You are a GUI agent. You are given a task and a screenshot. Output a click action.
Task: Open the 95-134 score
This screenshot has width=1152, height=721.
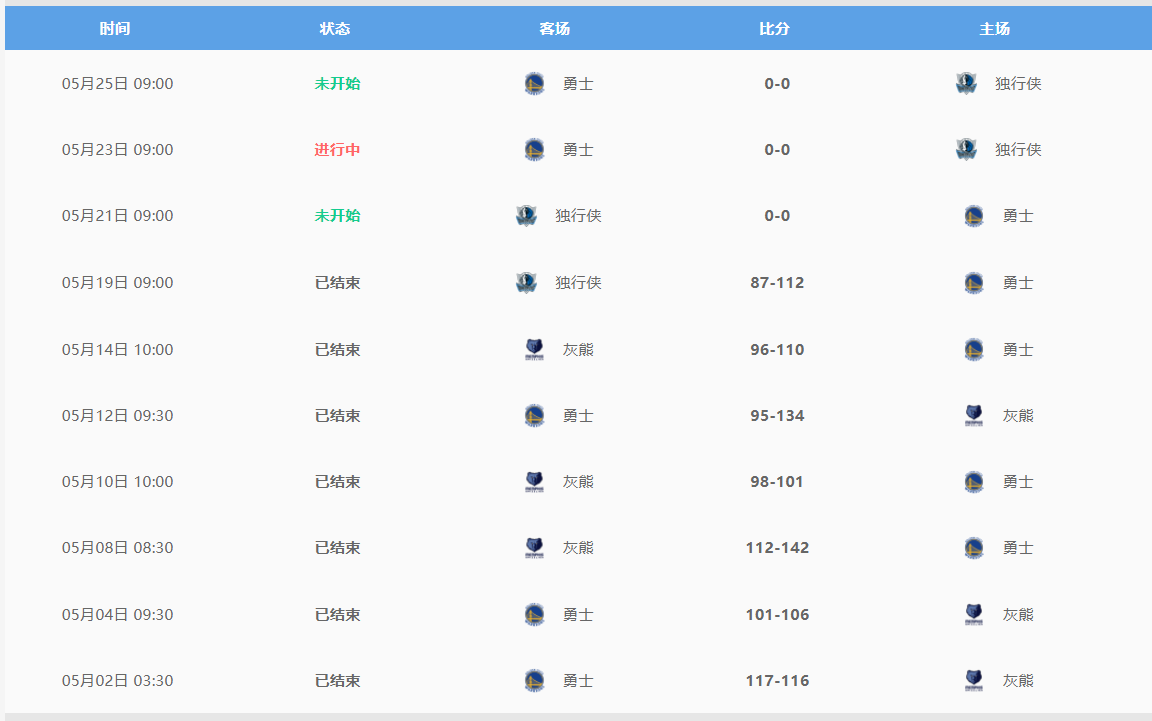[777, 416]
